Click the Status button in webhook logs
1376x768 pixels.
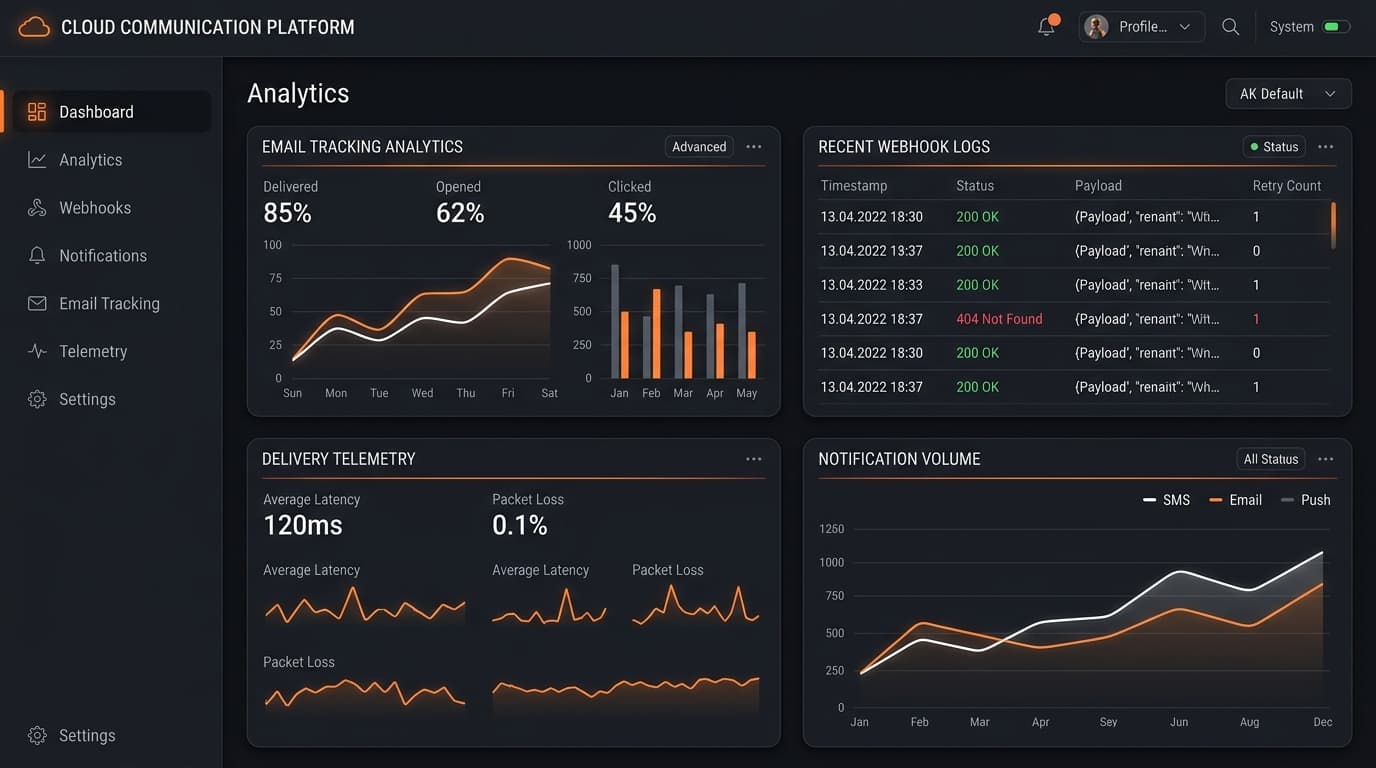point(1272,147)
